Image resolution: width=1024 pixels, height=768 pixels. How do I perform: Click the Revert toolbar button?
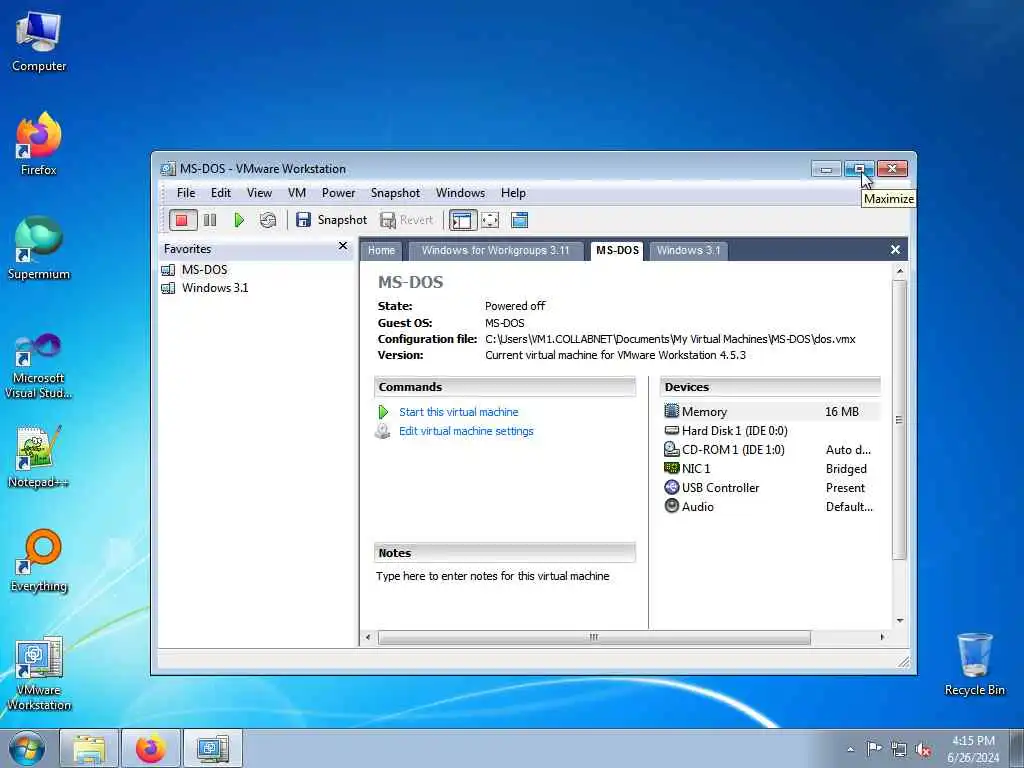click(x=406, y=220)
